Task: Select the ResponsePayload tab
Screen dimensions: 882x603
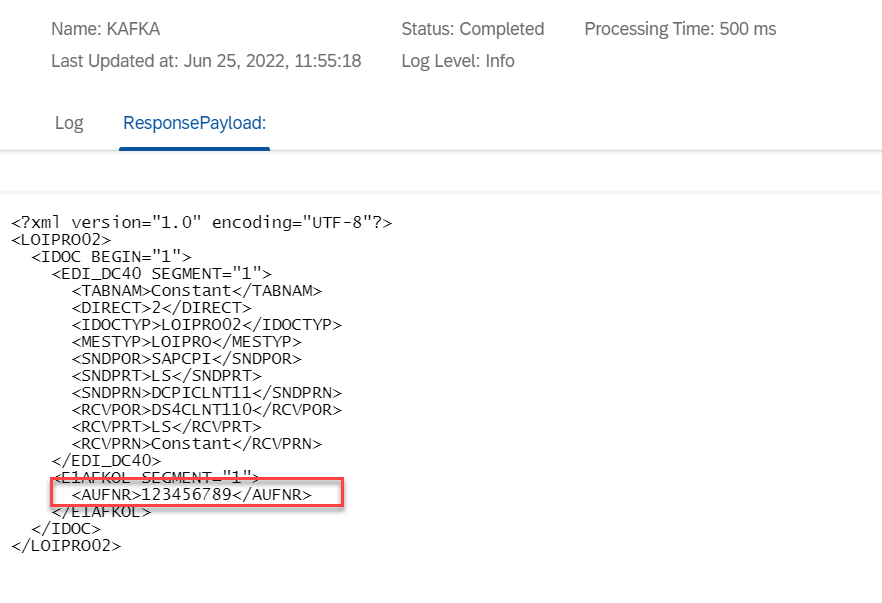Action: [x=194, y=123]
